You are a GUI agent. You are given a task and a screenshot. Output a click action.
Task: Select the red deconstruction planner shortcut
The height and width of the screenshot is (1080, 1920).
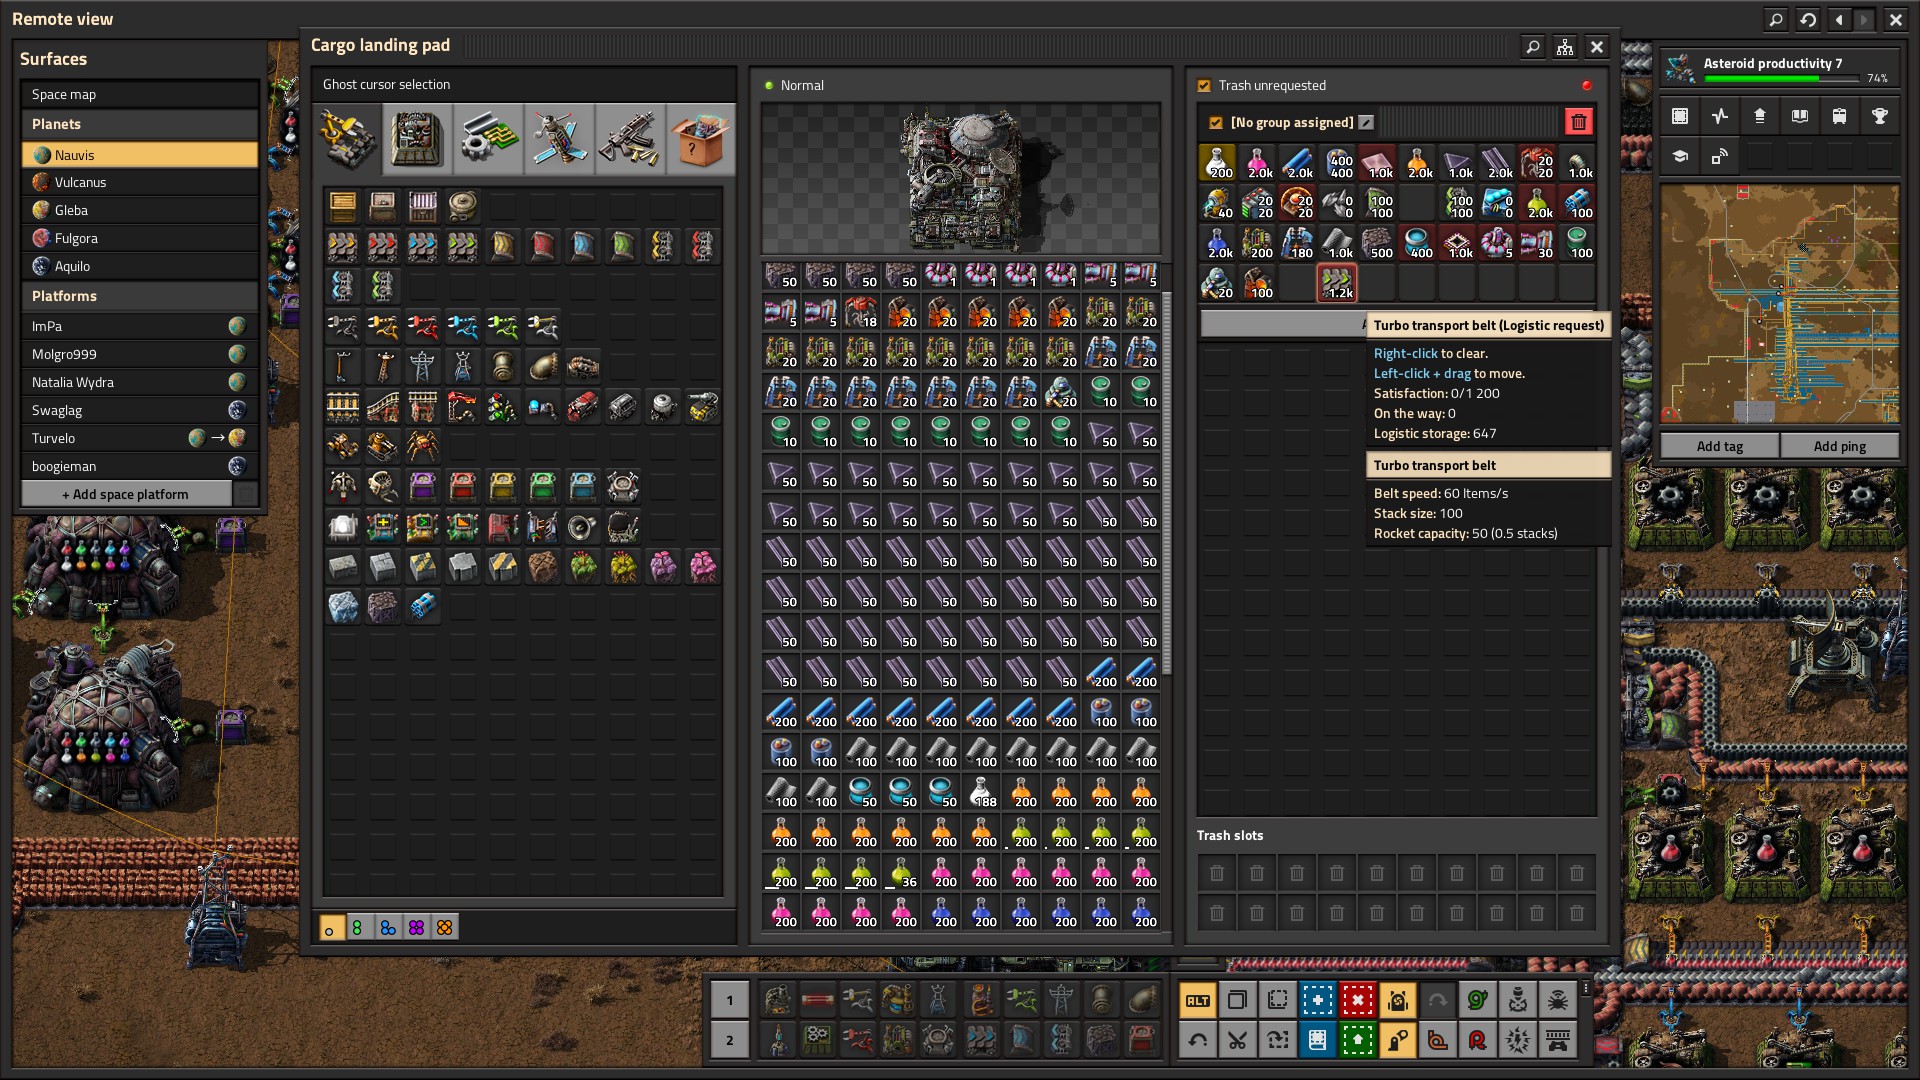click(1358, 1000)
